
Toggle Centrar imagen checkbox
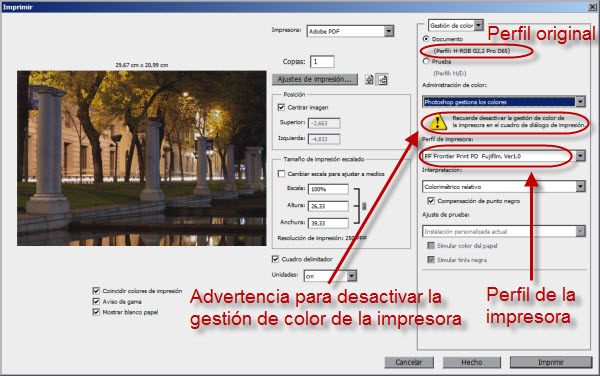tap(281, 107)
